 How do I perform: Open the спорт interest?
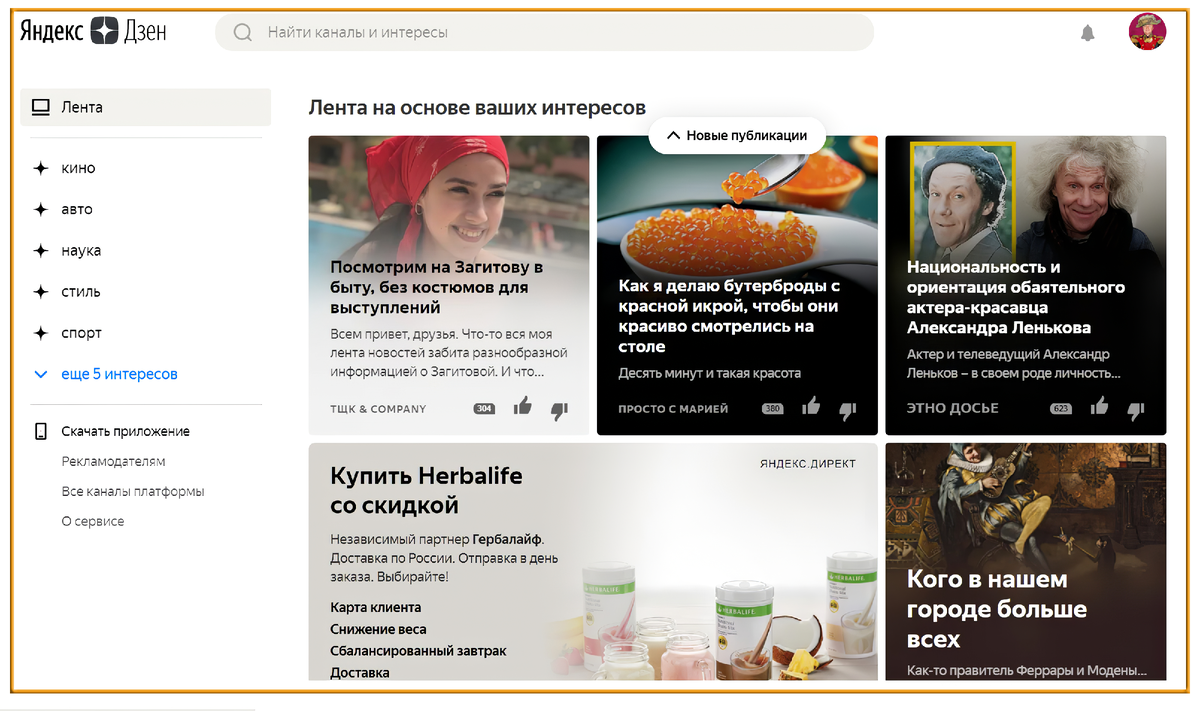tap(82, 333)
